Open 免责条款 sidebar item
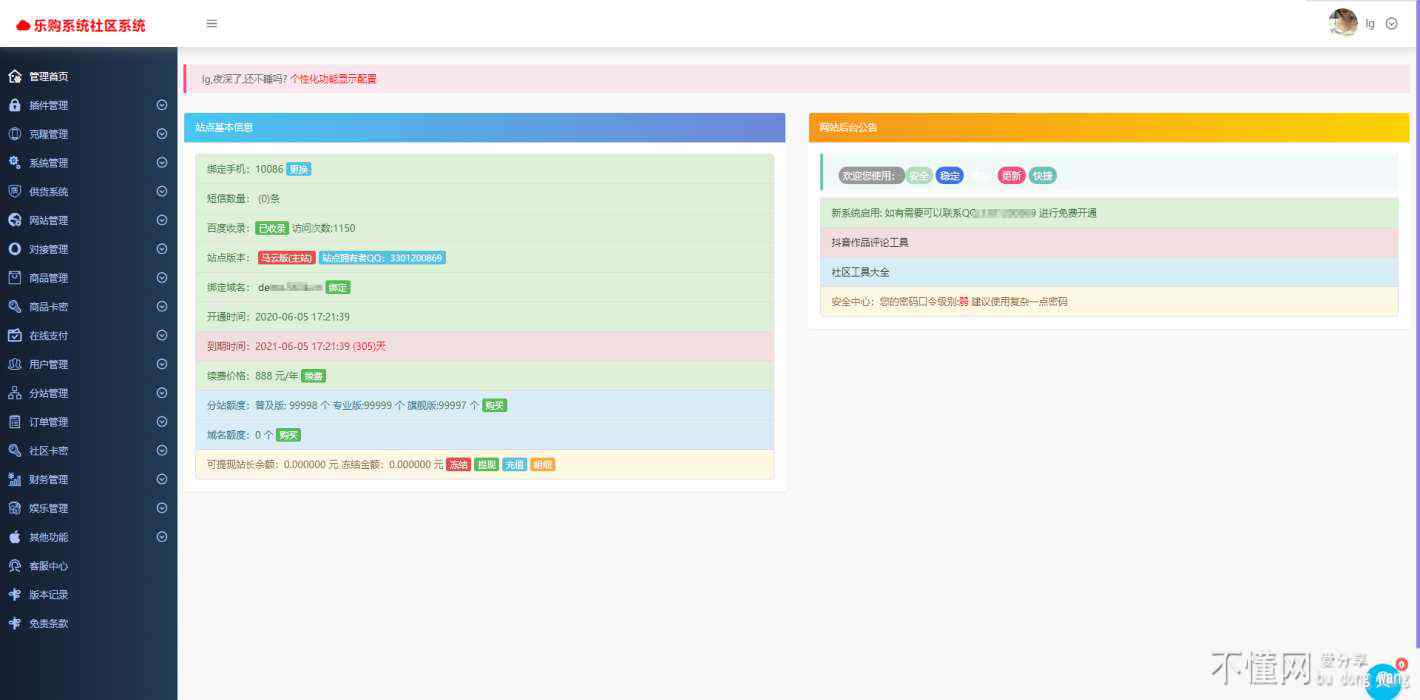 click(48, 624)
